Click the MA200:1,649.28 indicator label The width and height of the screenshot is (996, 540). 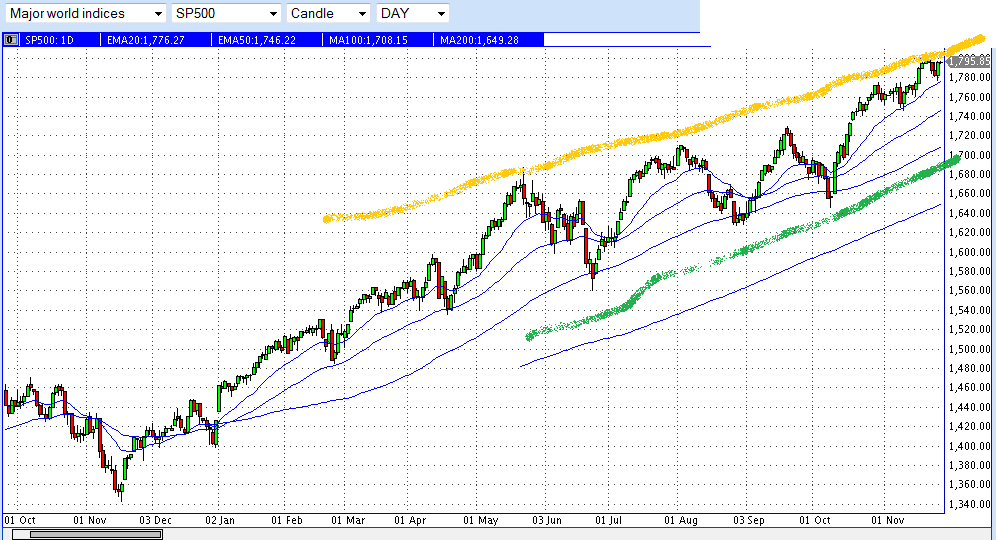point(479,40)
